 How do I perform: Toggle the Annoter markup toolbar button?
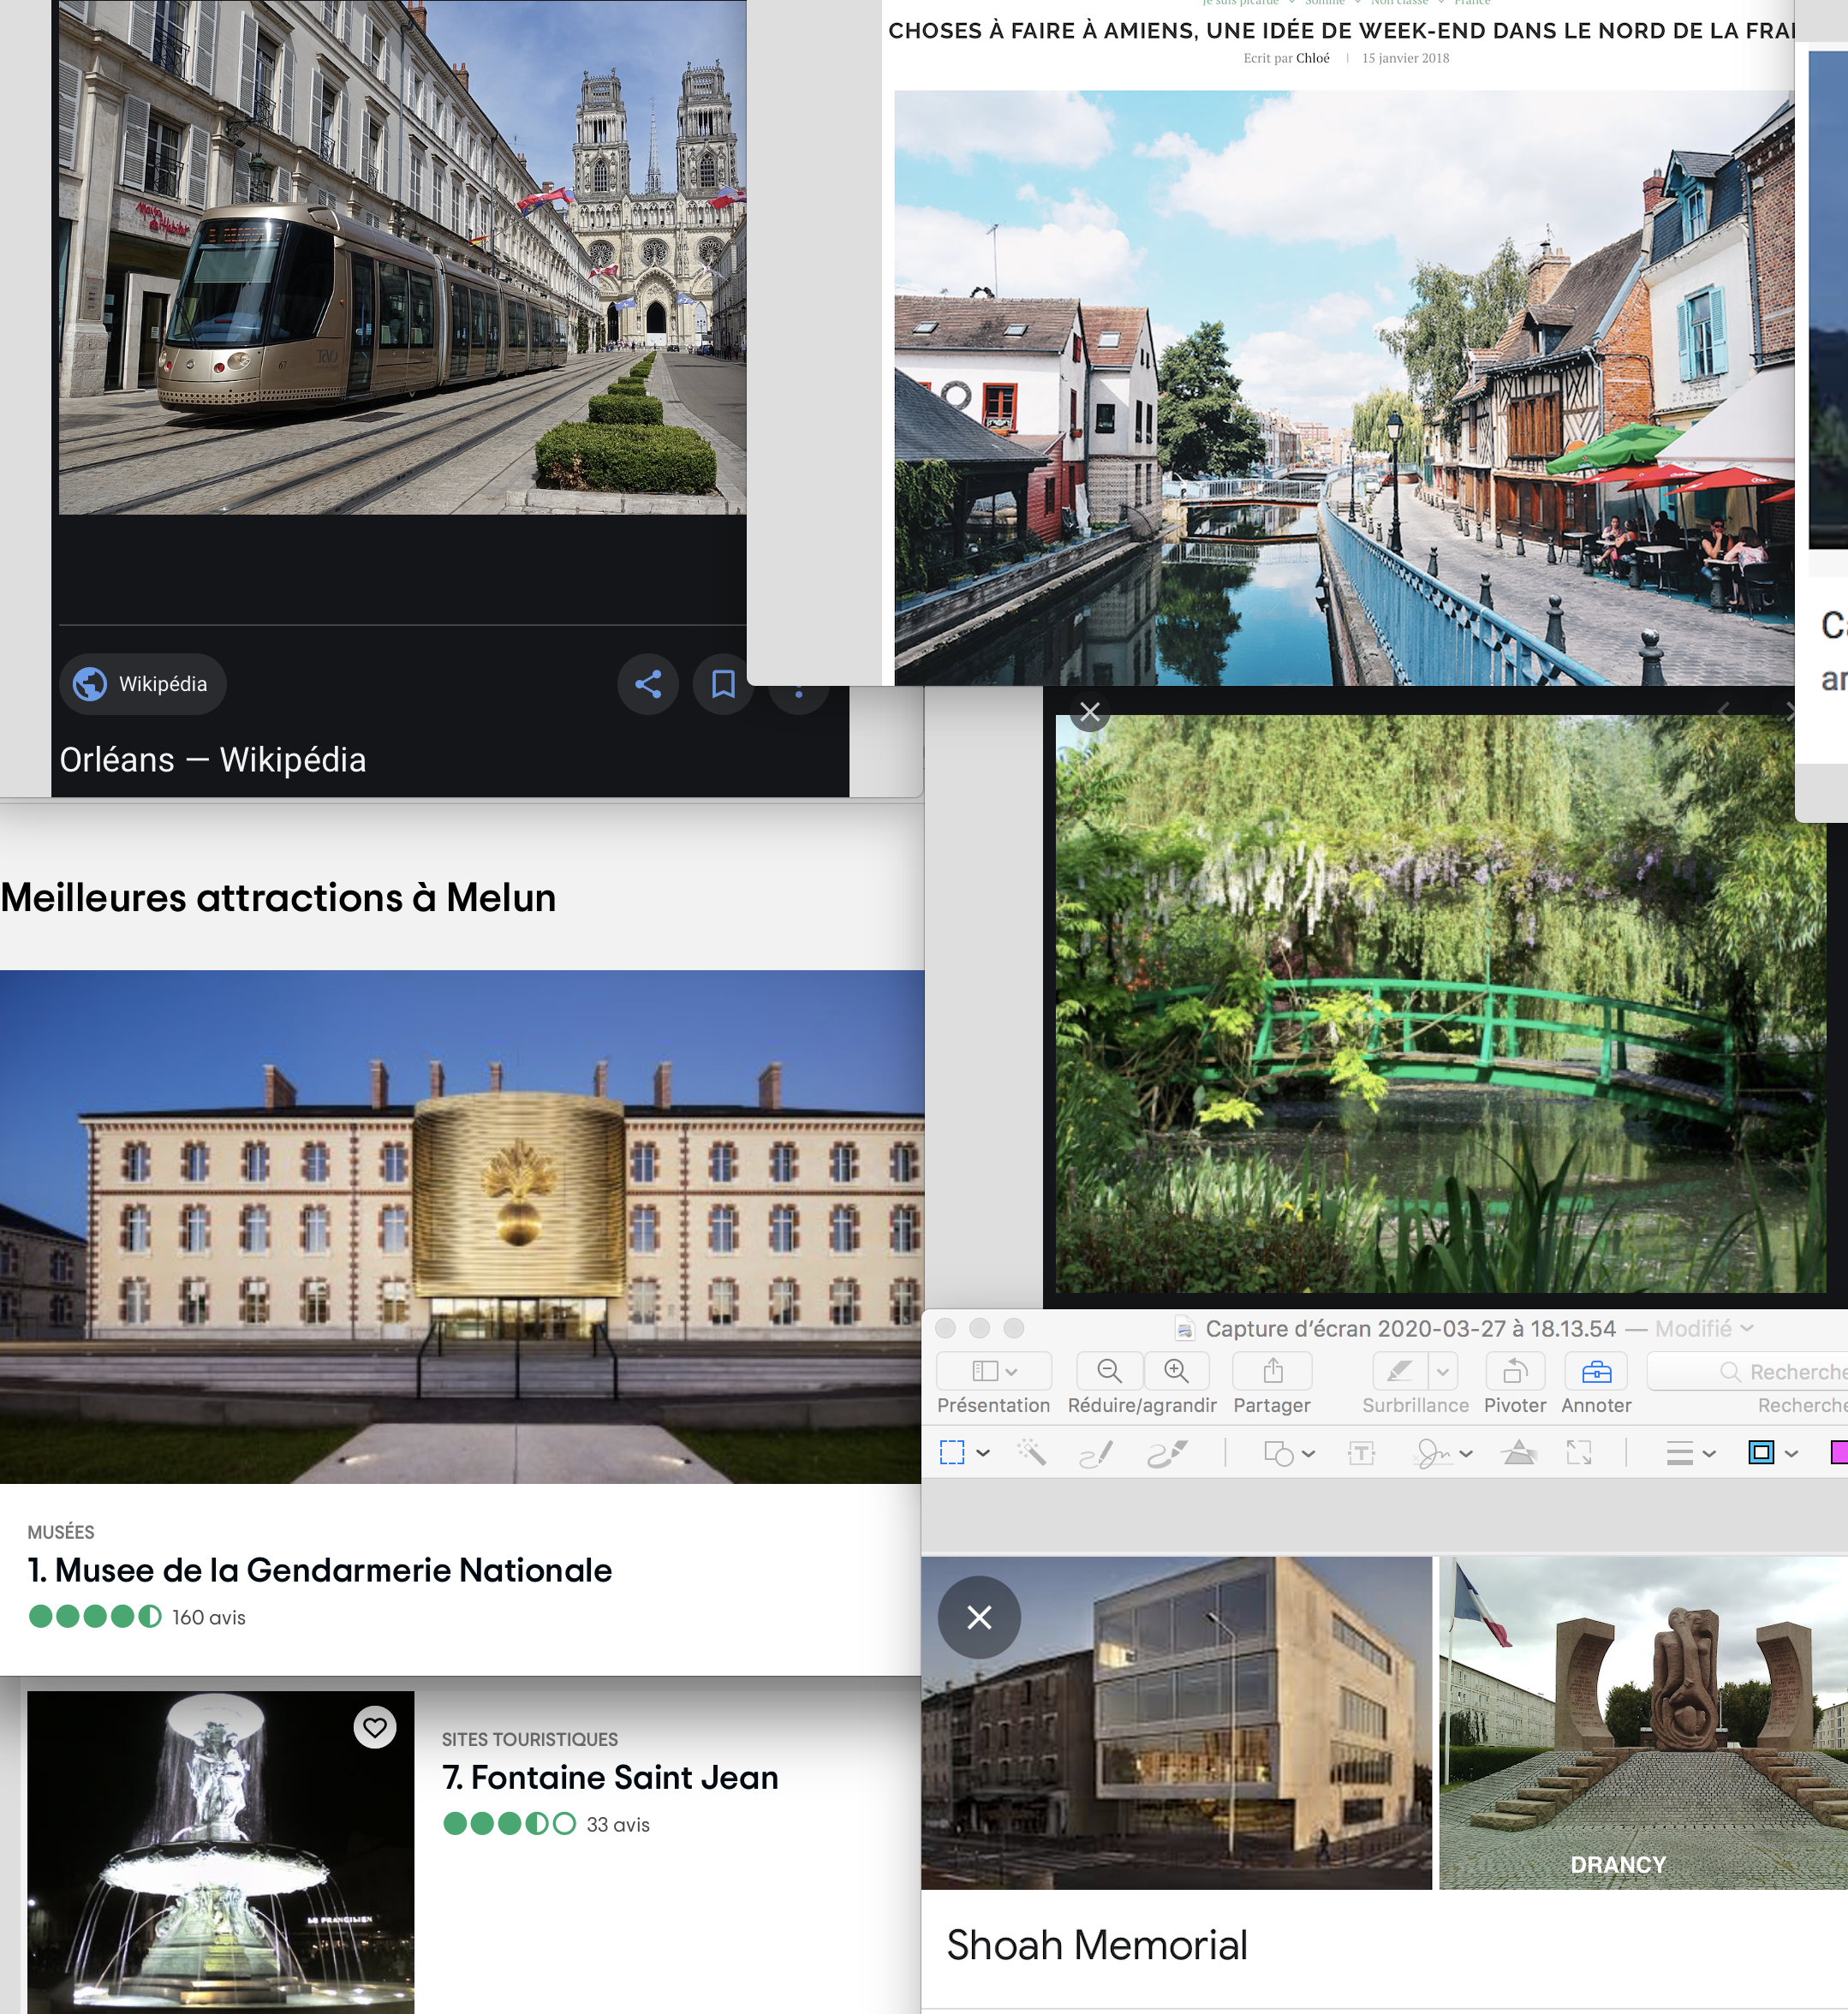coord(1596,1371)
